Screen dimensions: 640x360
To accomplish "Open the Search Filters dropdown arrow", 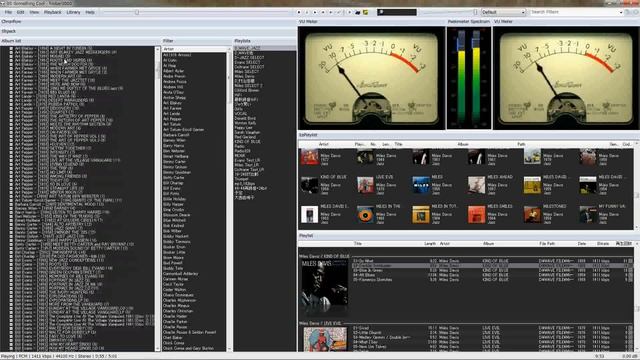I will [621, 12].
